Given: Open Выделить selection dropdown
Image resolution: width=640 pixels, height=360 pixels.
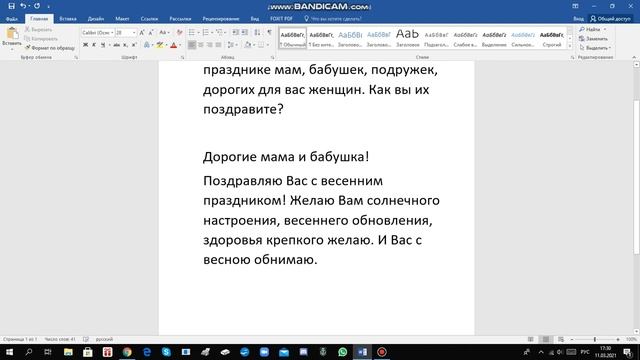Looking at the screenshot, I should coord(595,48).
